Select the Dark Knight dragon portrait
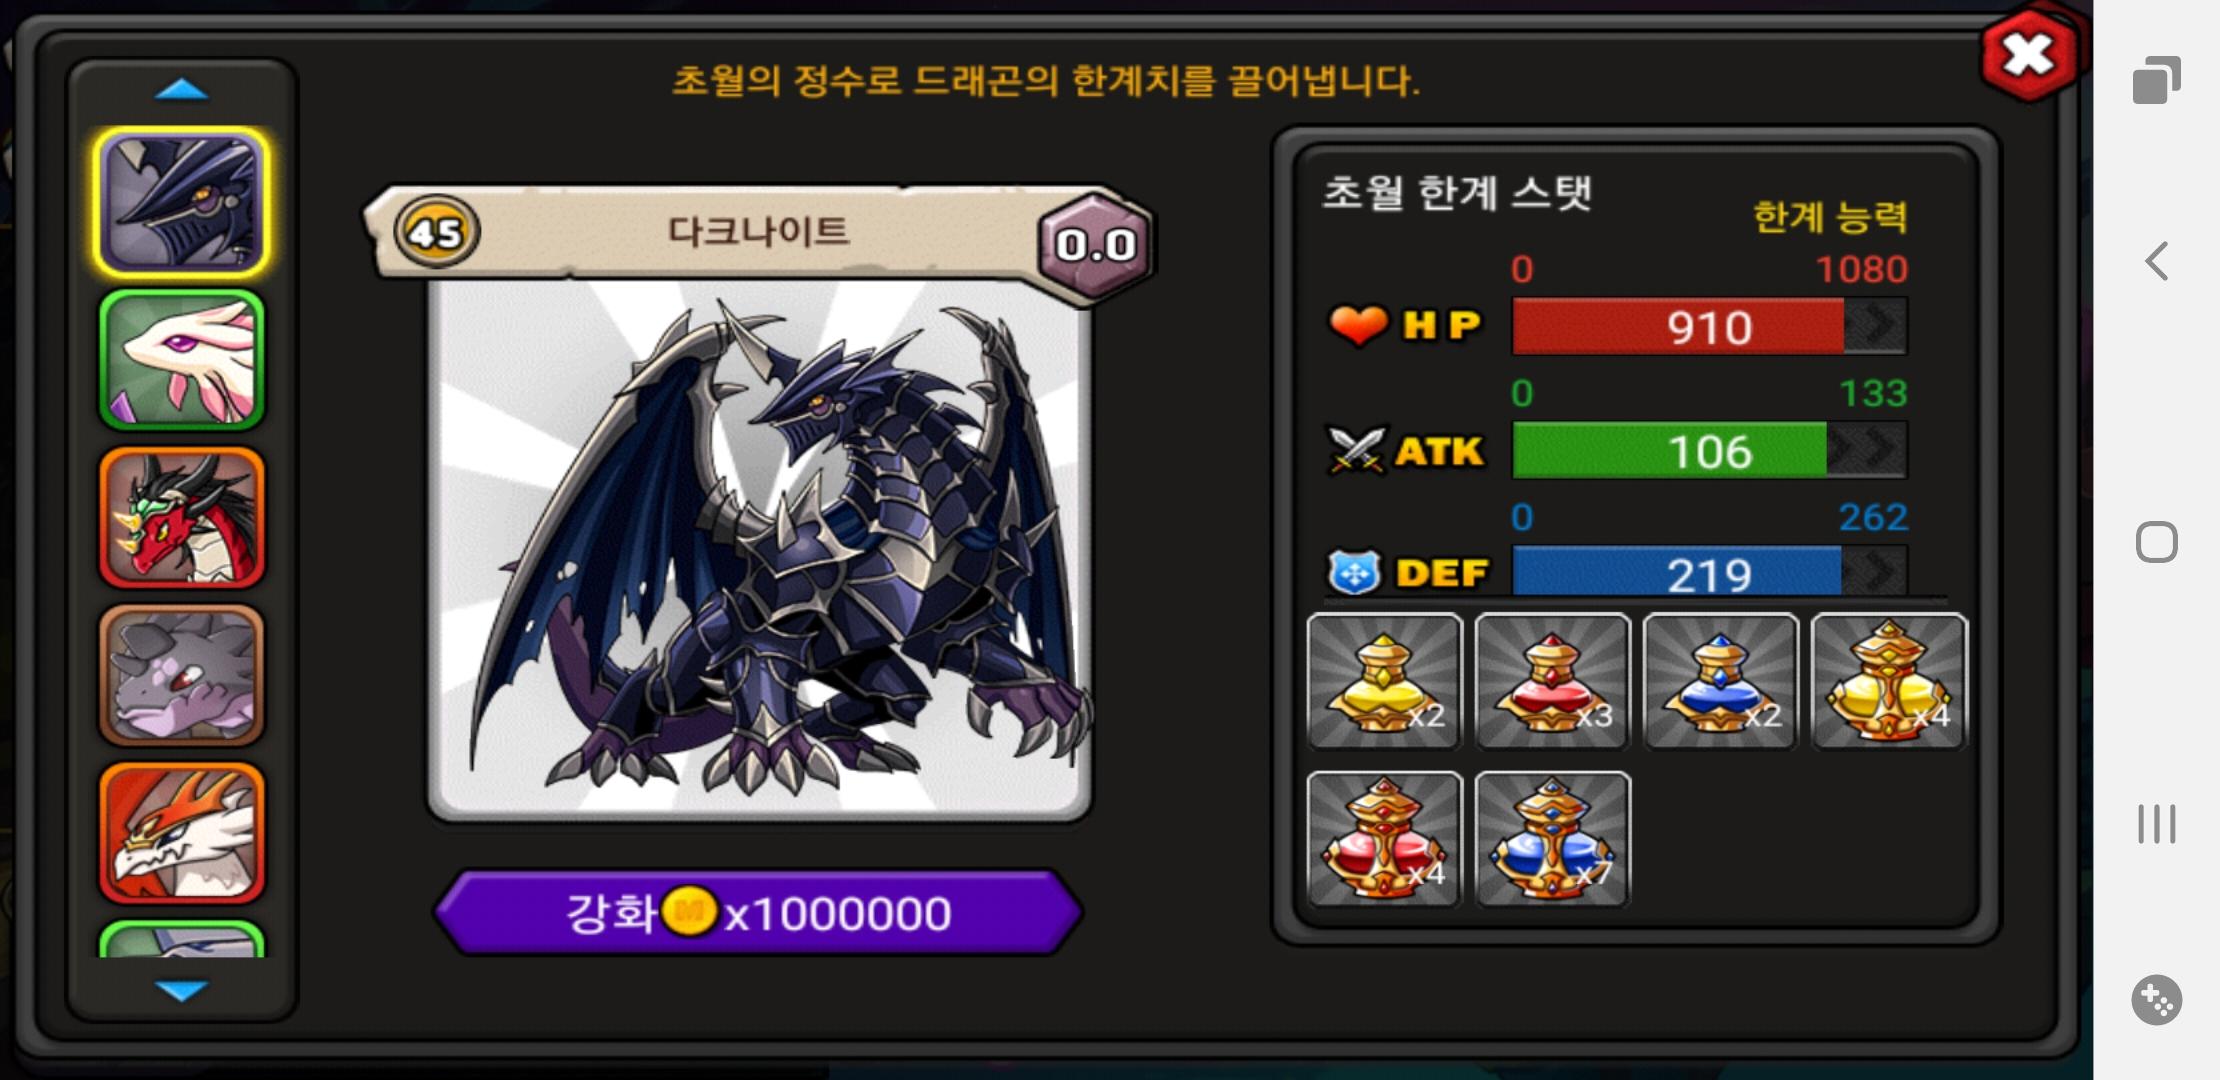The height and width of the screenshot is (1080, 2220). point(182,202)
